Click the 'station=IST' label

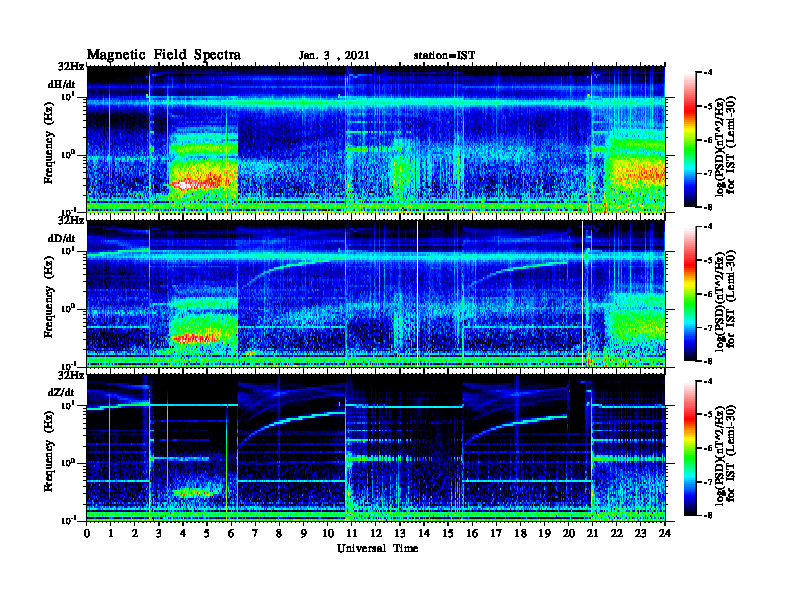(444, 56)
